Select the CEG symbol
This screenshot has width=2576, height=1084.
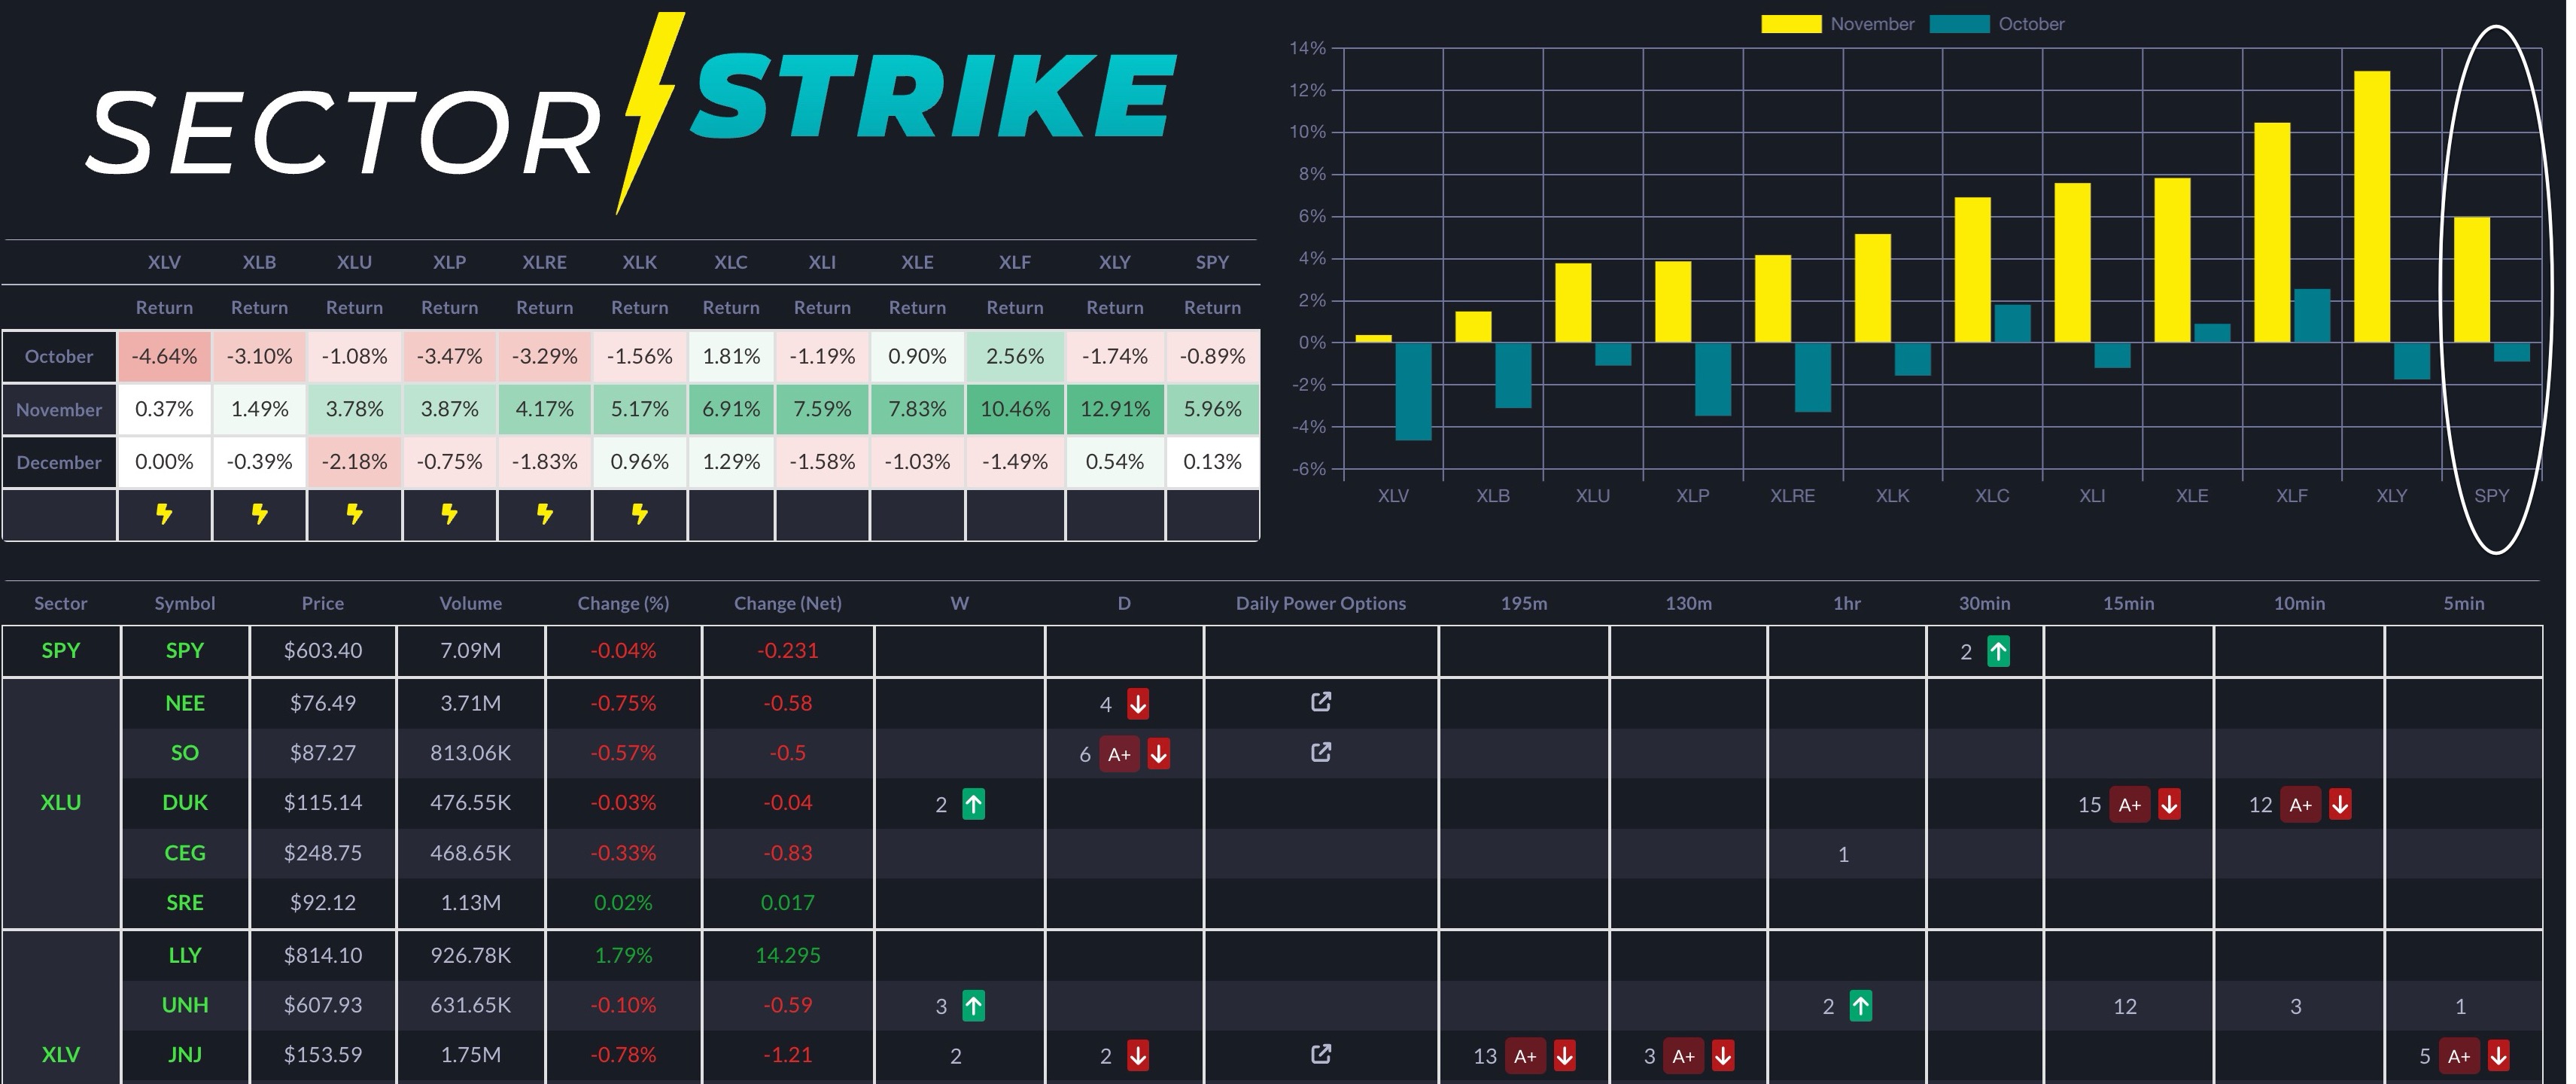click(185, 853)
